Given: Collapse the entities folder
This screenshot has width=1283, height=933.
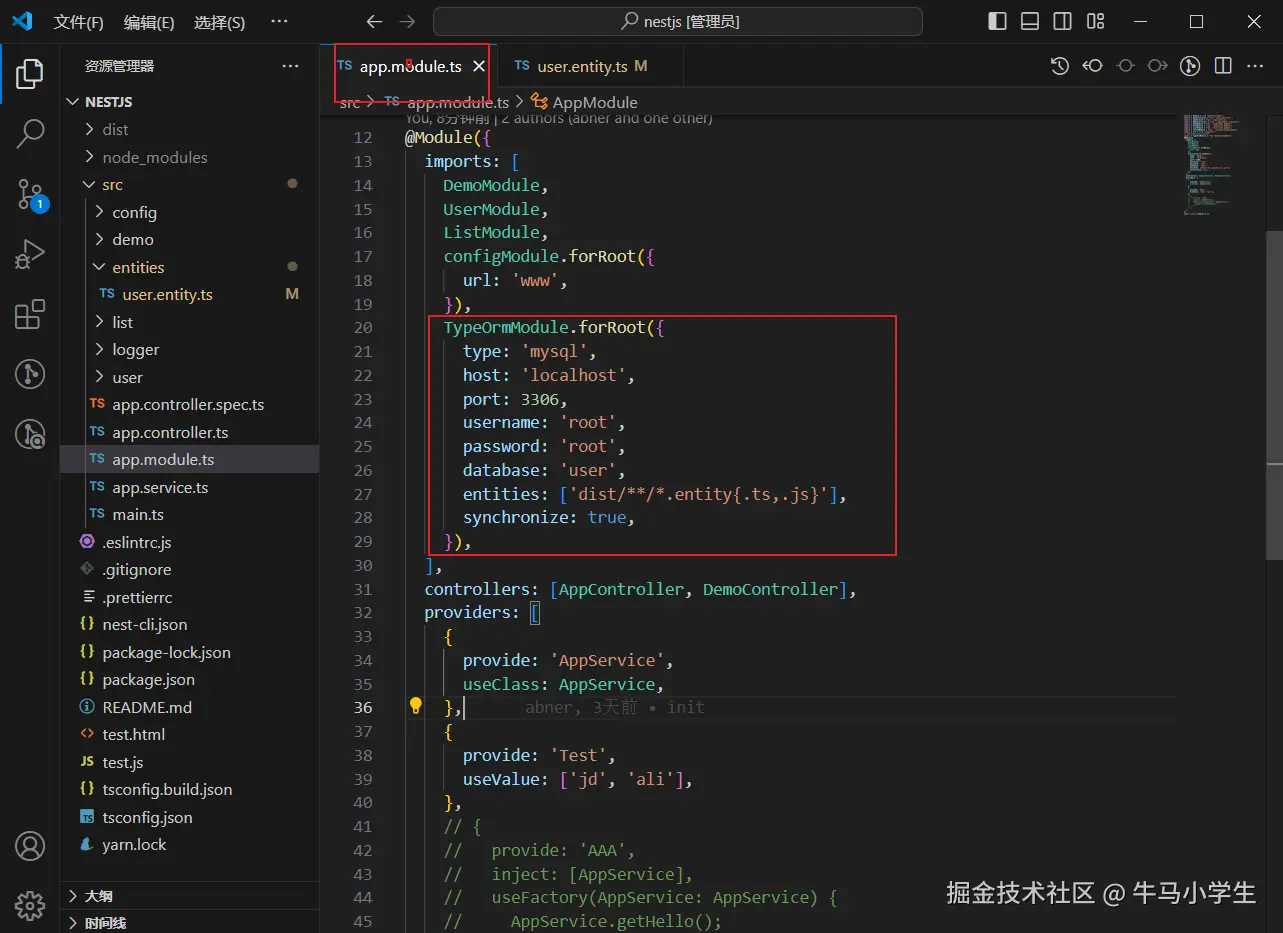Looking at the screenshot, I should (137, 267).
